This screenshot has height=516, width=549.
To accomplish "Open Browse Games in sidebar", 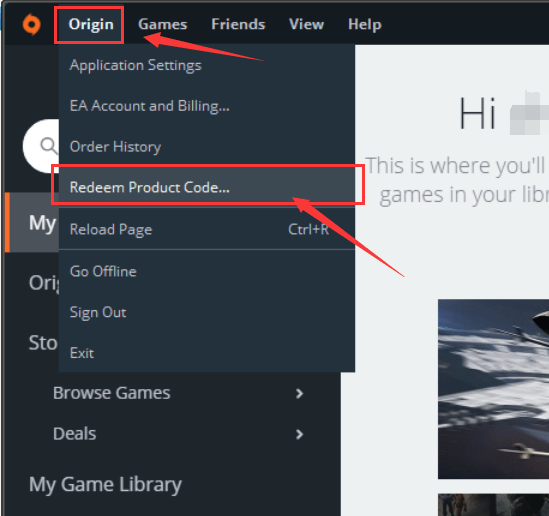I will click(x=111, y=393).
